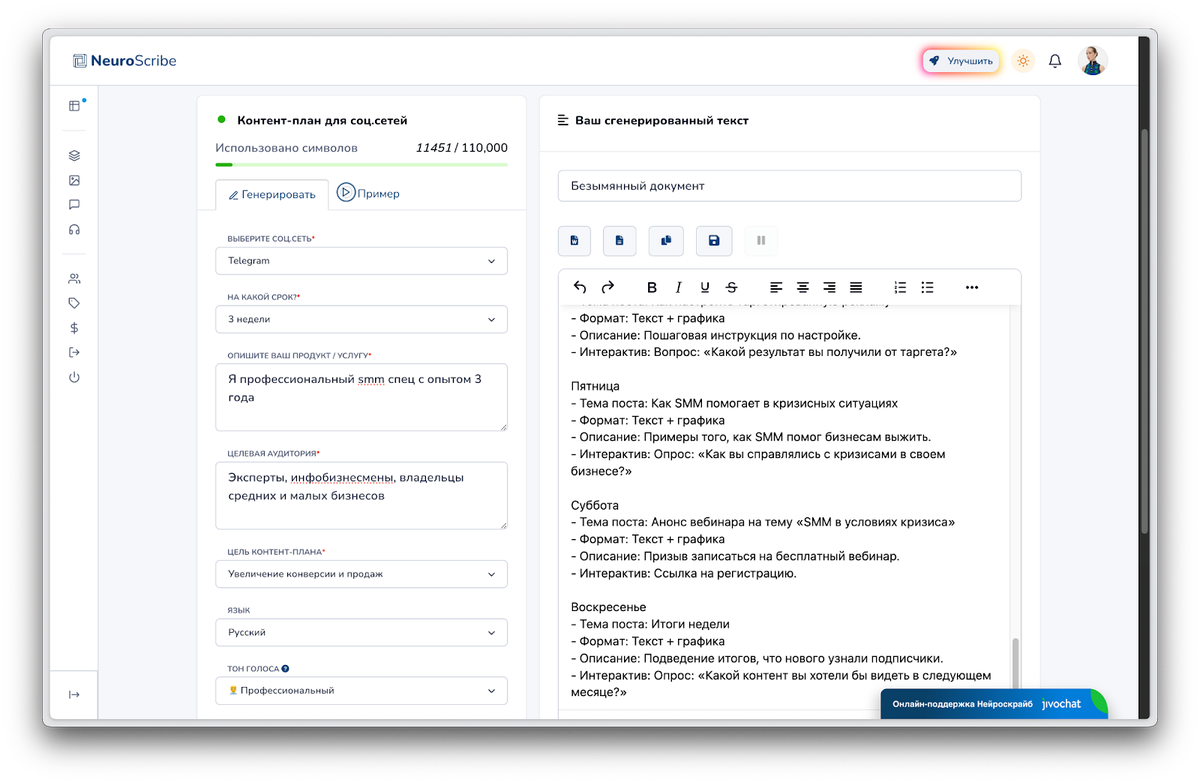Click the 'Интерактив: Ссылка на регистрацию.' line
This screenshot has width=1200, height=783.
pos(684,573)
